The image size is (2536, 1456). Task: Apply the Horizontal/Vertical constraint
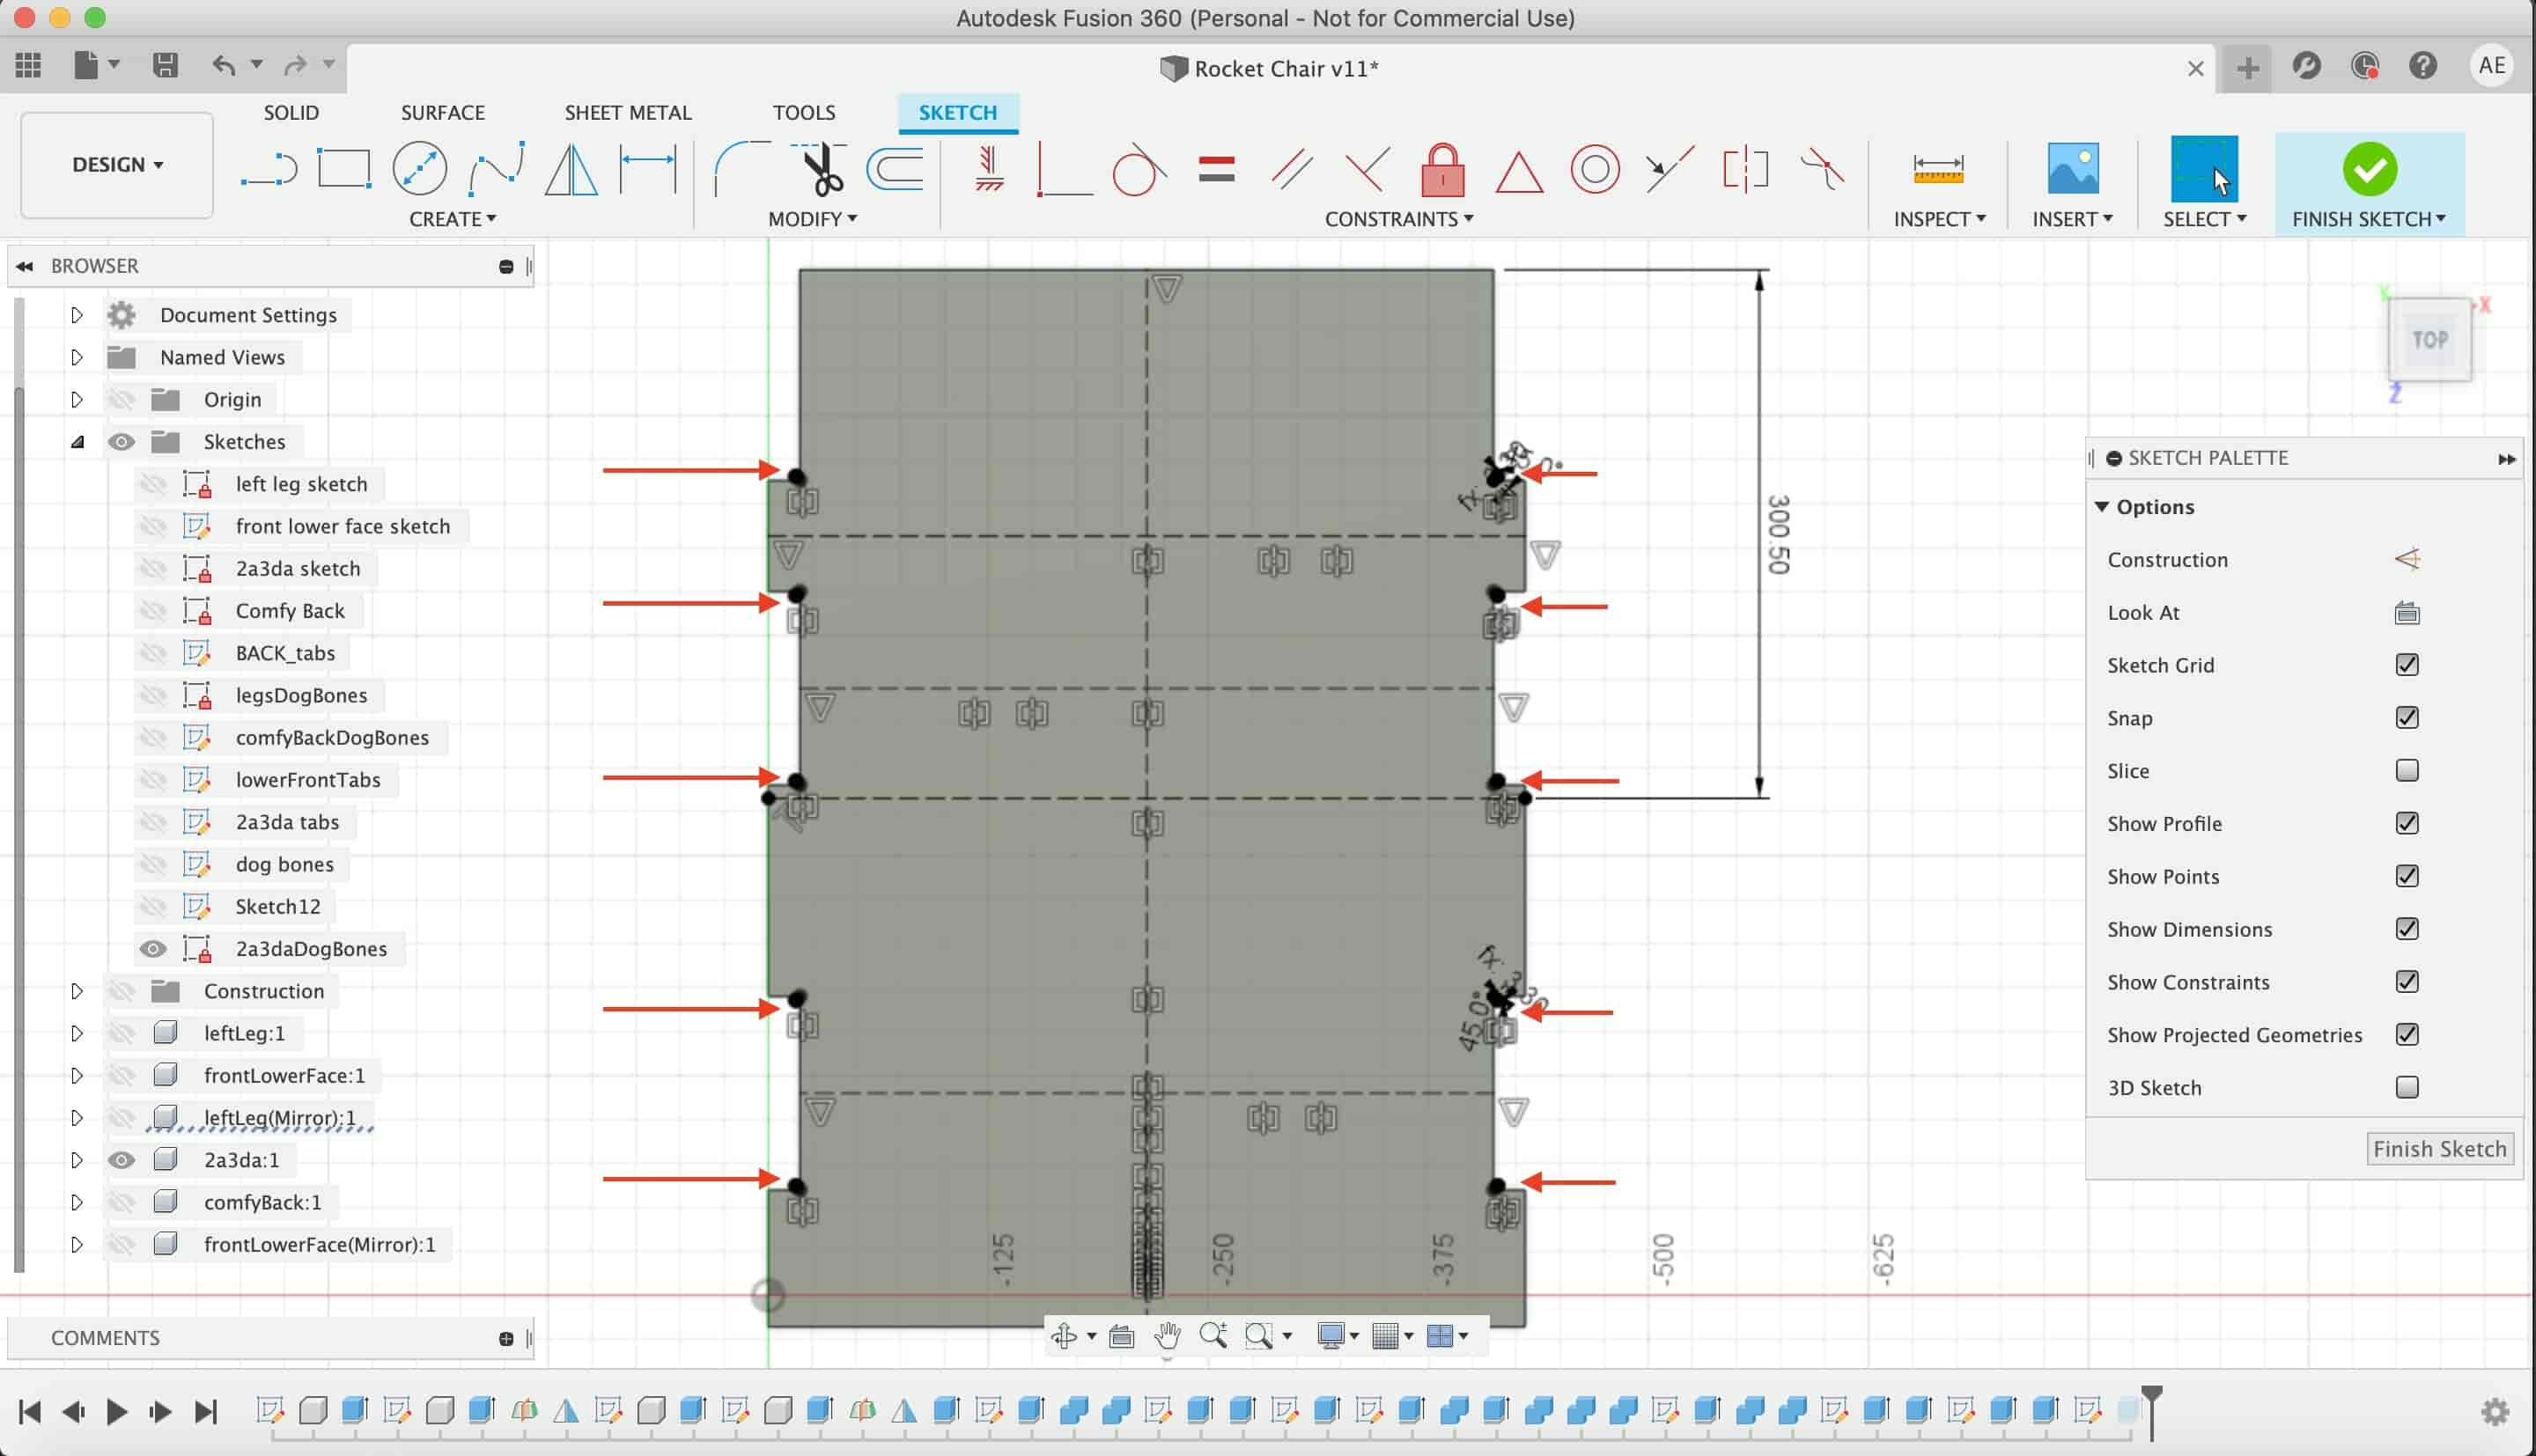[988, 168]
